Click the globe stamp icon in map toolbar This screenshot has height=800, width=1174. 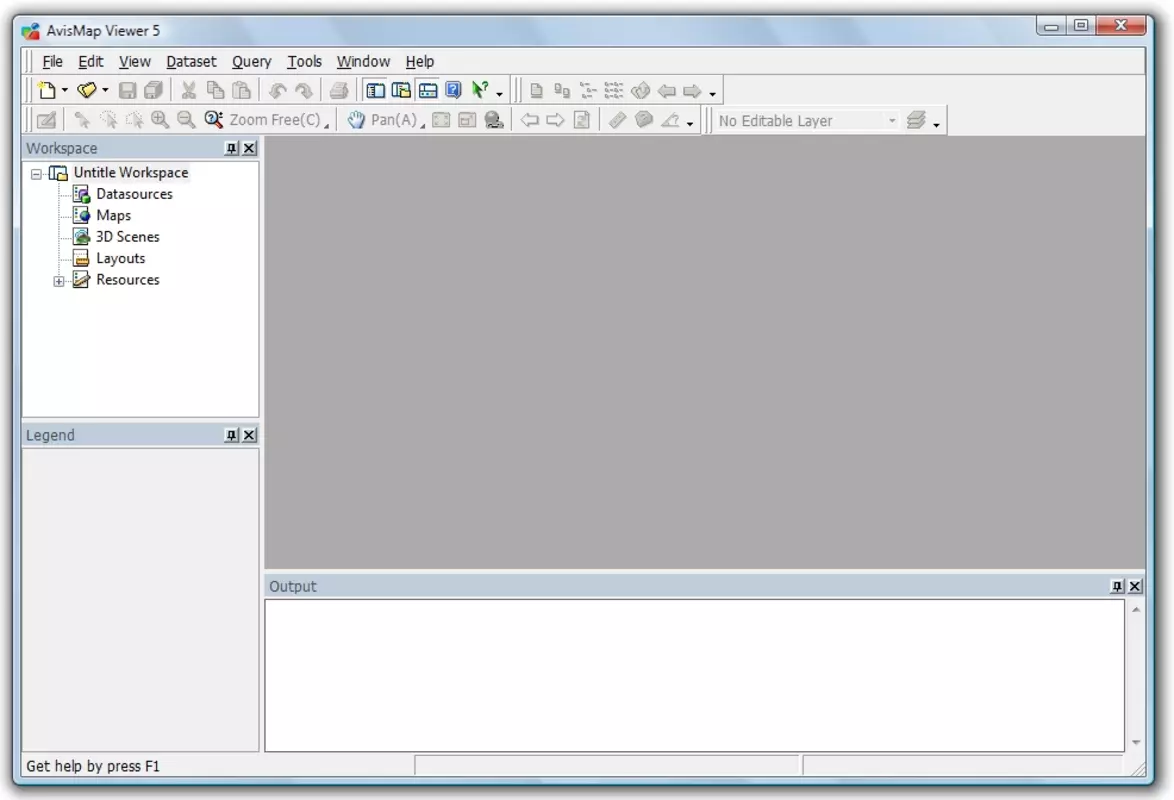(493, 120)
